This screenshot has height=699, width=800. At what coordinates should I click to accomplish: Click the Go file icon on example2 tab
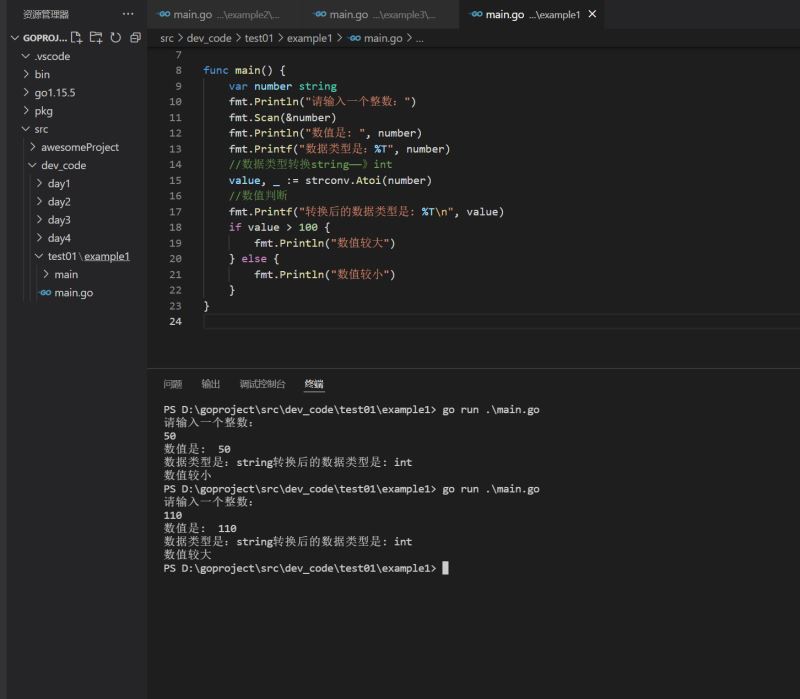[x=165, y=14]
